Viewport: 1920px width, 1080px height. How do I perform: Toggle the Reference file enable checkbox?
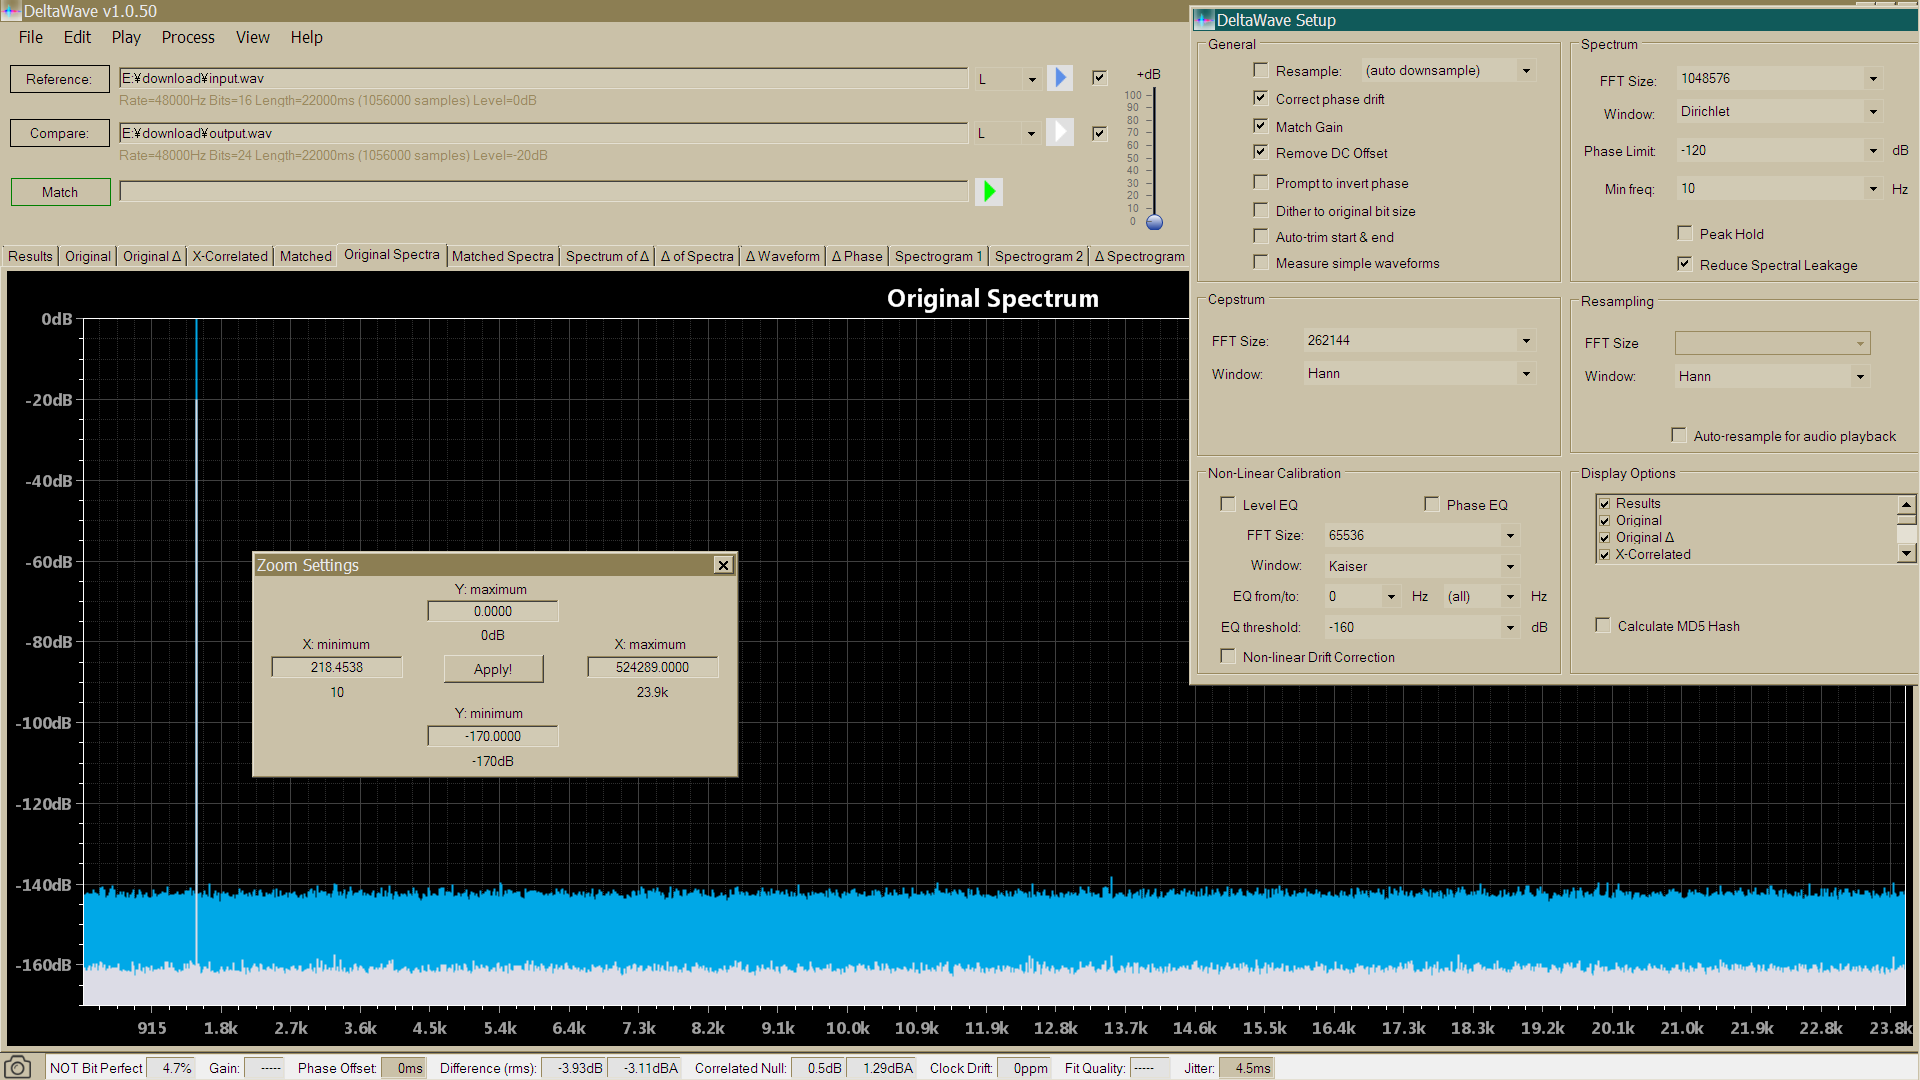pyautogui.click(x=1099, y=78)
